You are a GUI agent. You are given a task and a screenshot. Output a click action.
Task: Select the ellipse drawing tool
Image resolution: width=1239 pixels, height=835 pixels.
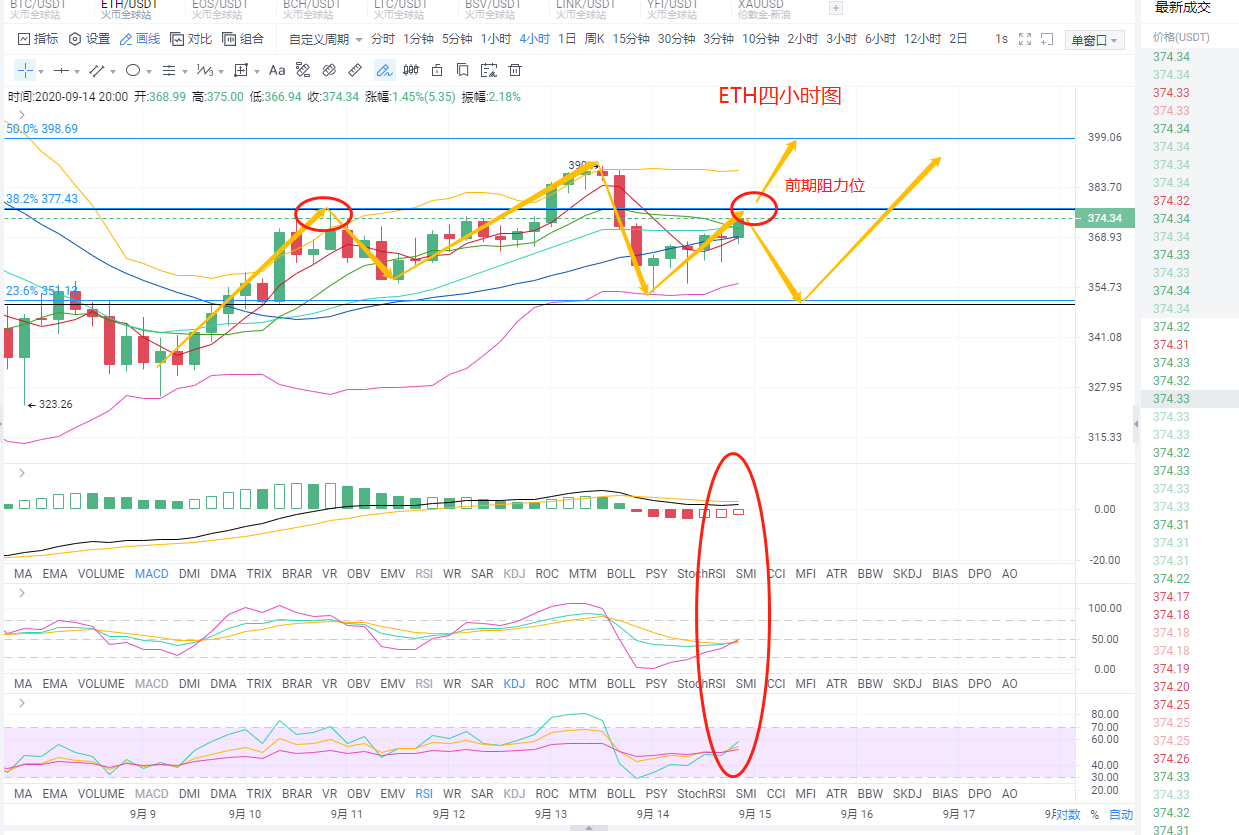(x=134, y=71)
